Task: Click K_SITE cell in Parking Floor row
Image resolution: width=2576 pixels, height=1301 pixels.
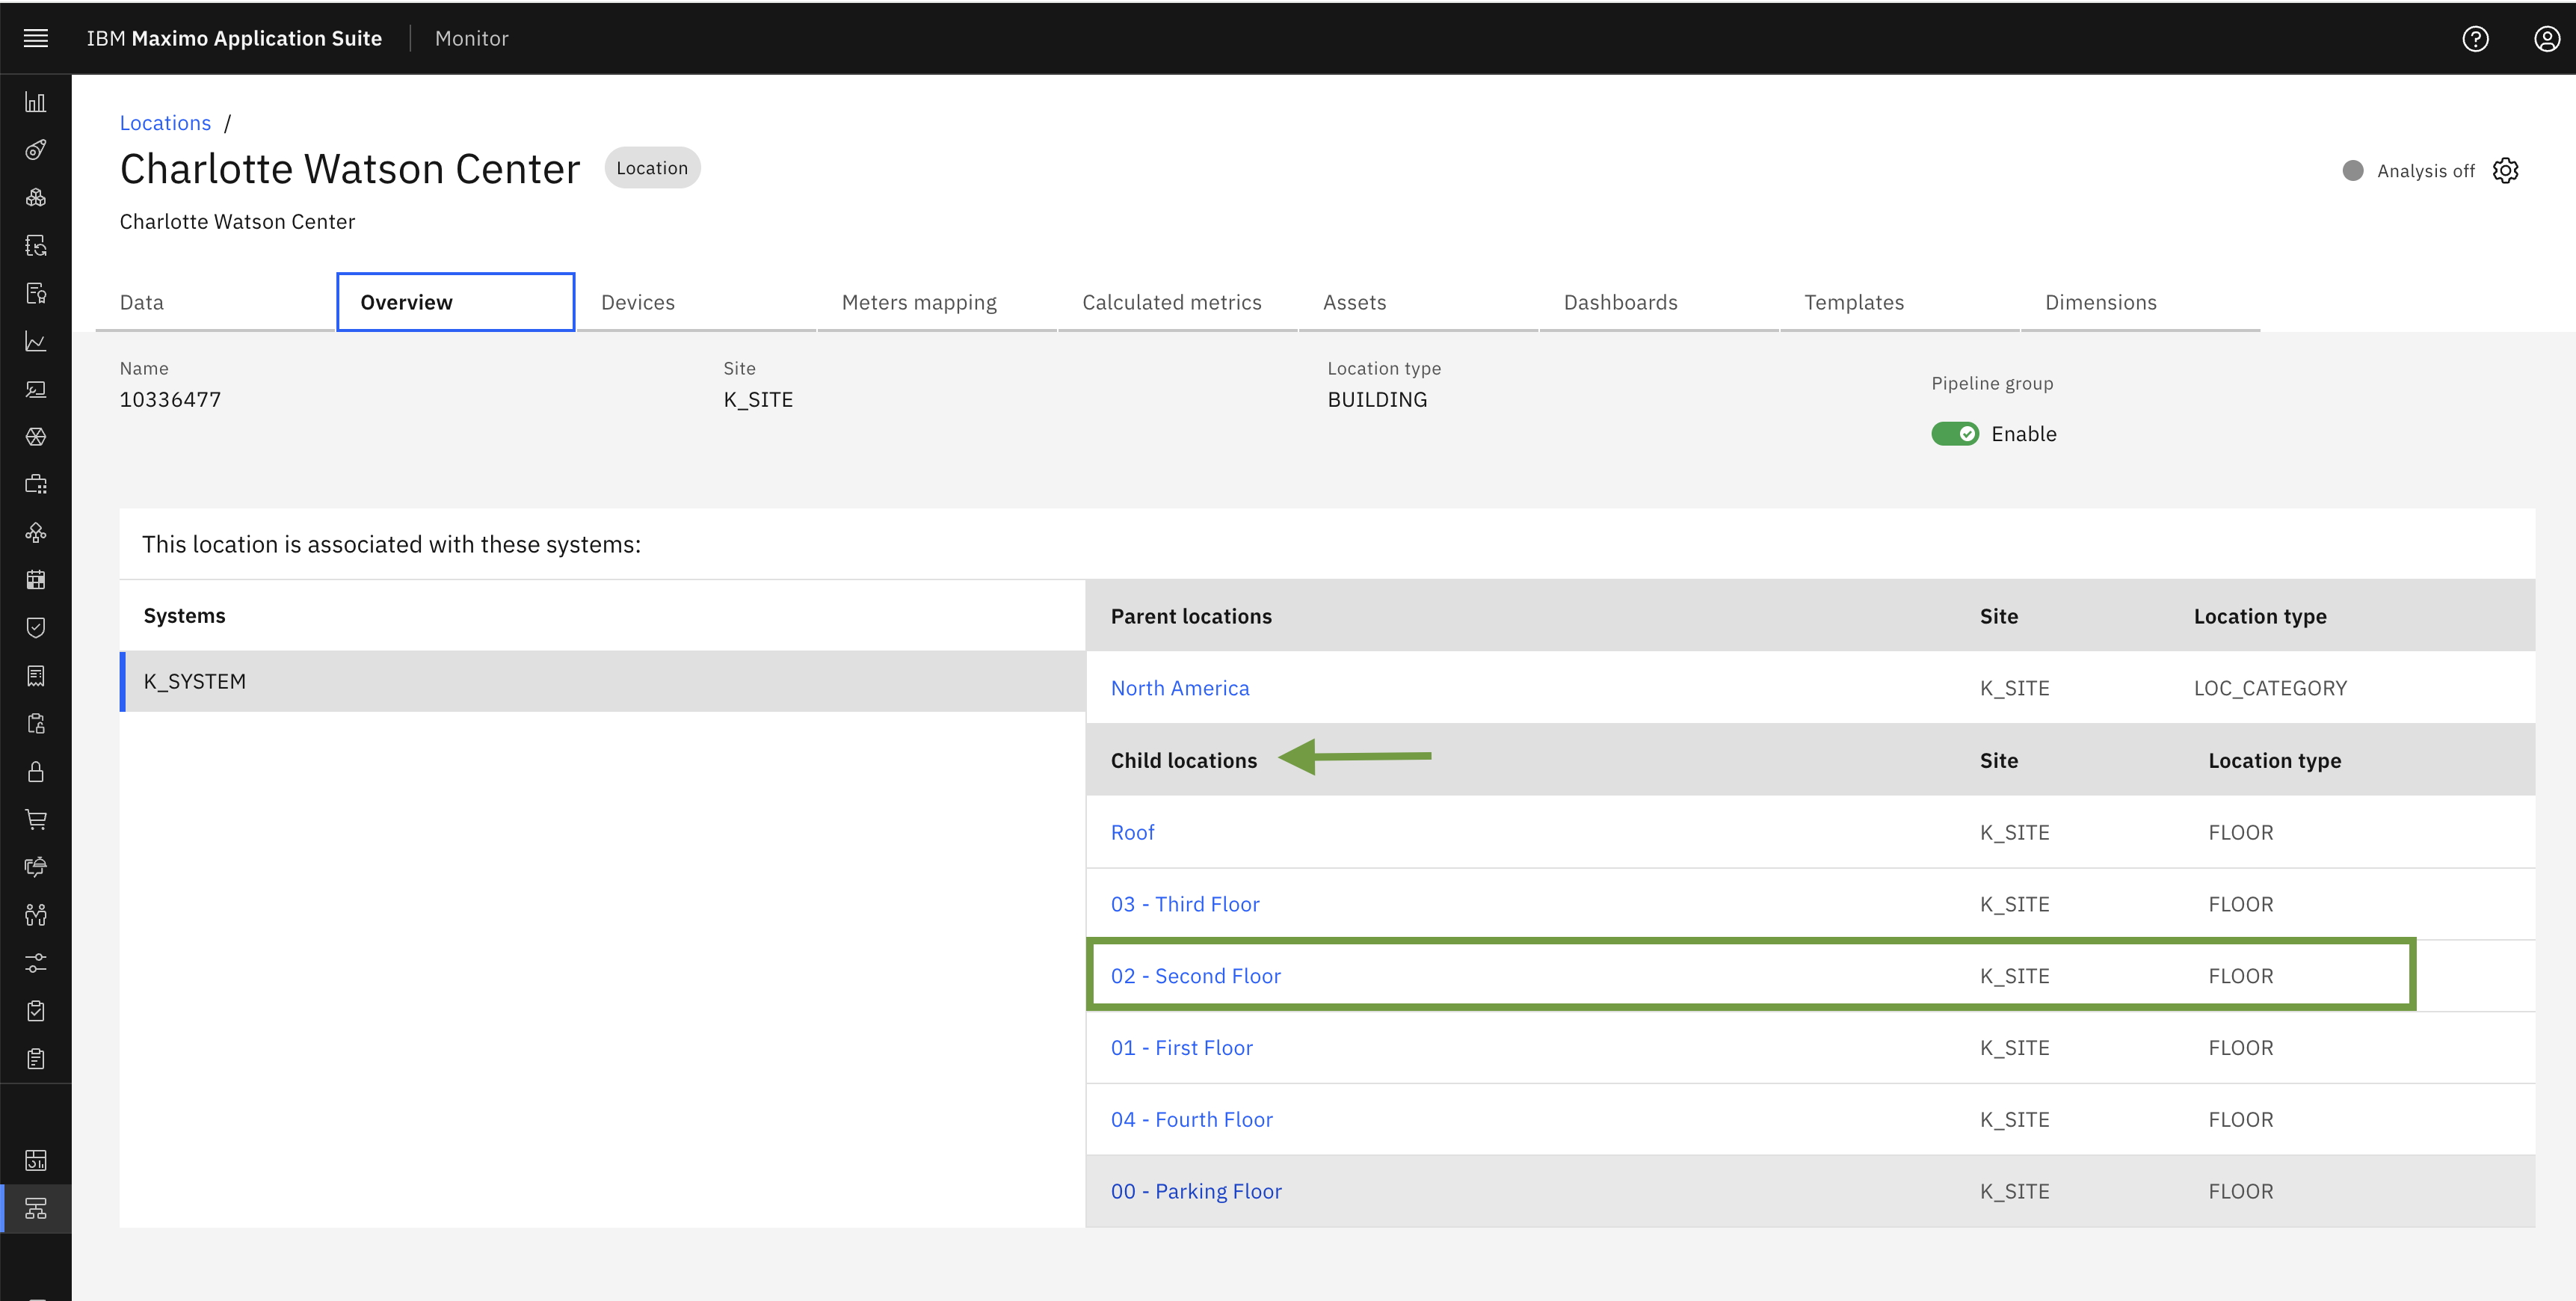Action: pos(2015,1192)
